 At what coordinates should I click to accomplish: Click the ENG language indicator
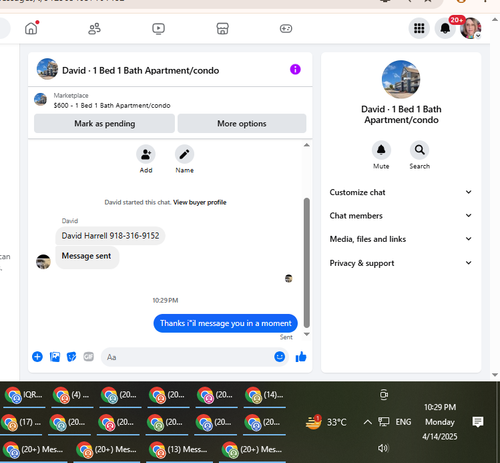click(x=403, y=422)
